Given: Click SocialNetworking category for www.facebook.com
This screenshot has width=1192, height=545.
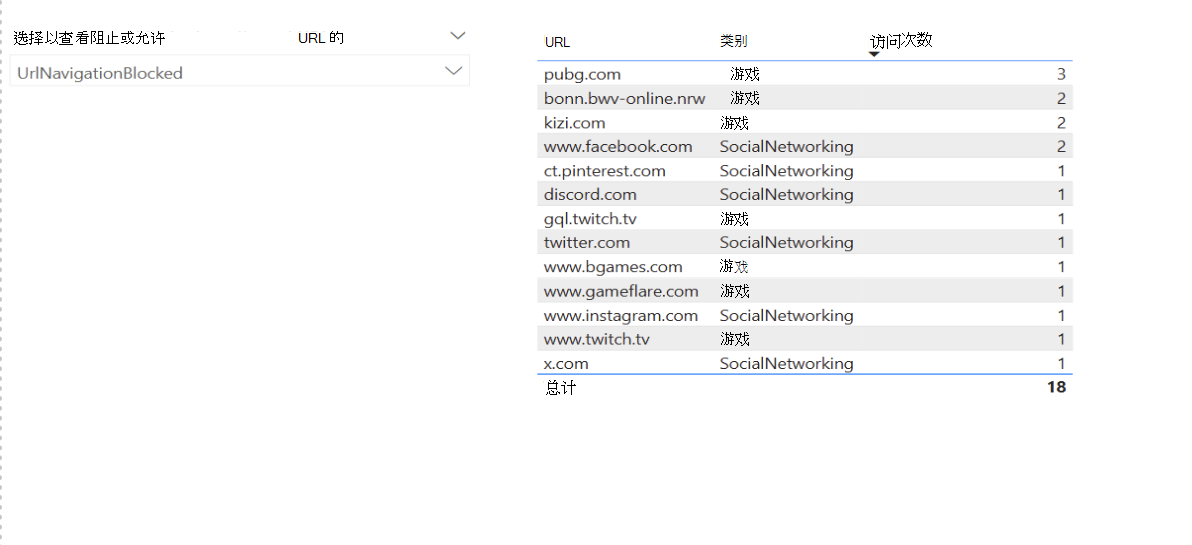Looking at the screenshot, I should [787, 146].
